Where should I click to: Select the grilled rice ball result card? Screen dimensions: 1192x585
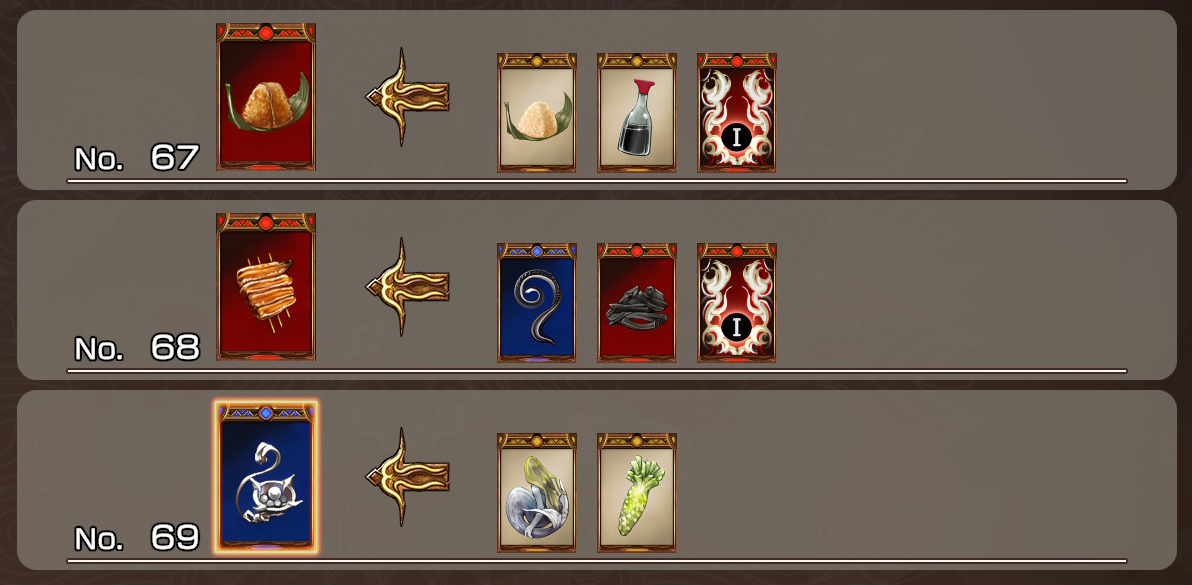click(265, 96)
